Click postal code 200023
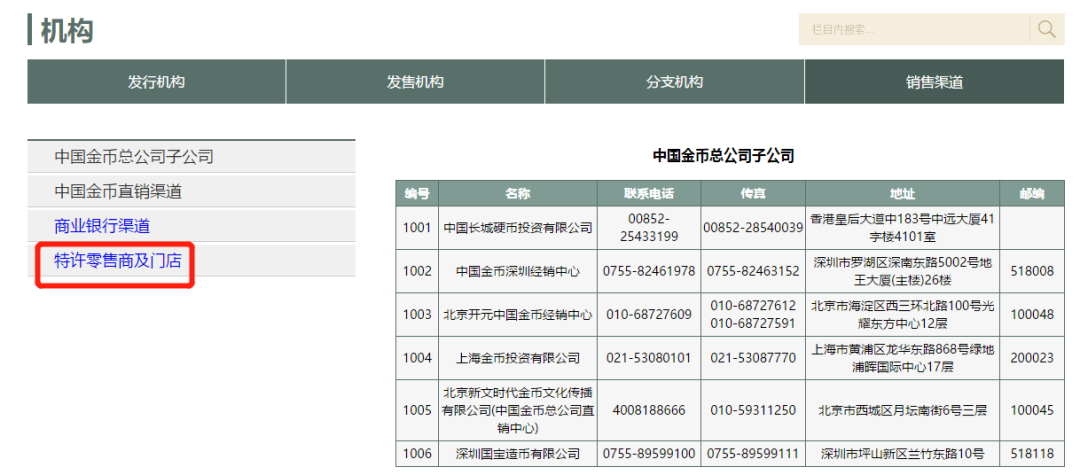1080x475 pixels. [1032, 358]
